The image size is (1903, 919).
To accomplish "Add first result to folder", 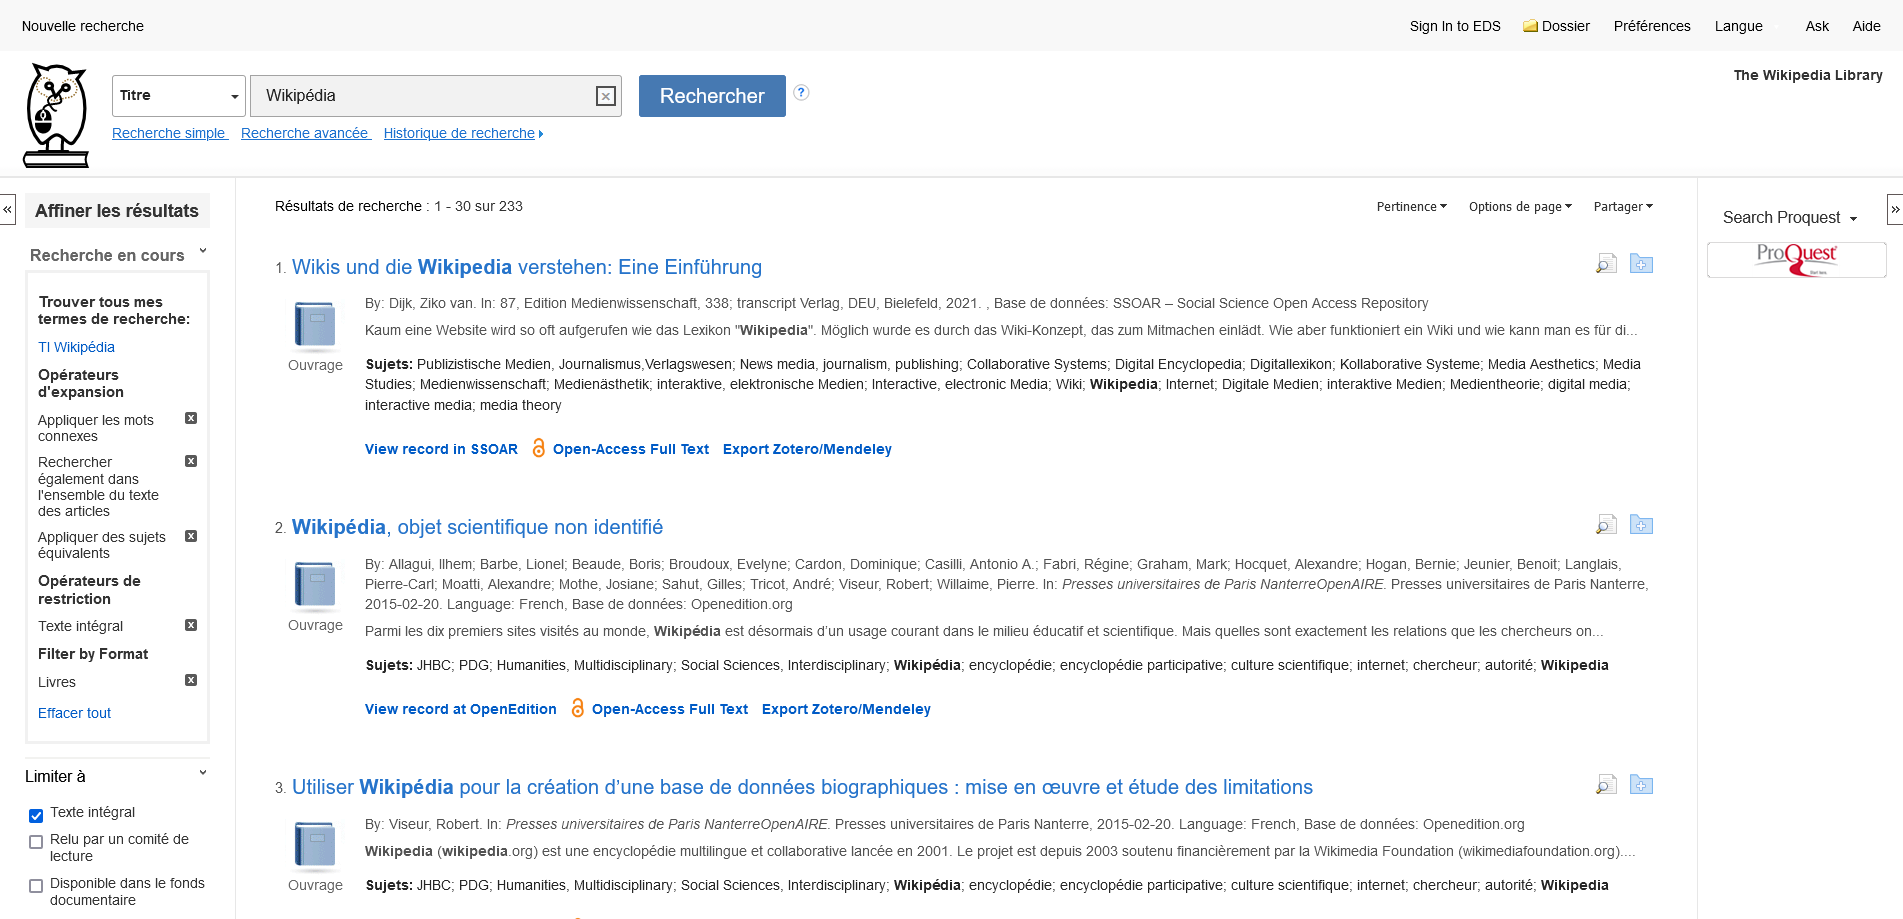I will pos(1641,264).
